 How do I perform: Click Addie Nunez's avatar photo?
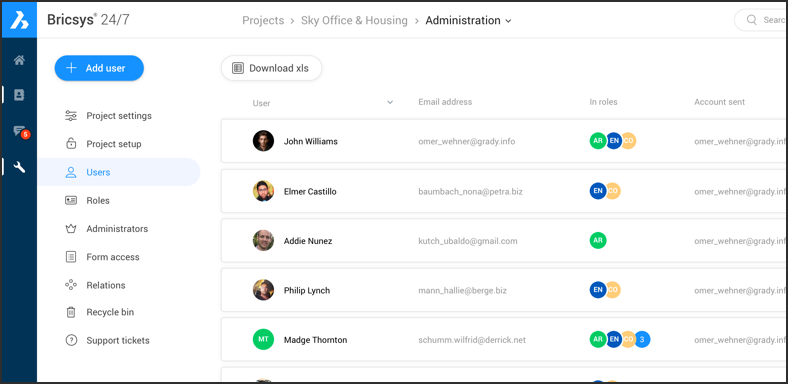tap(263, 240)
